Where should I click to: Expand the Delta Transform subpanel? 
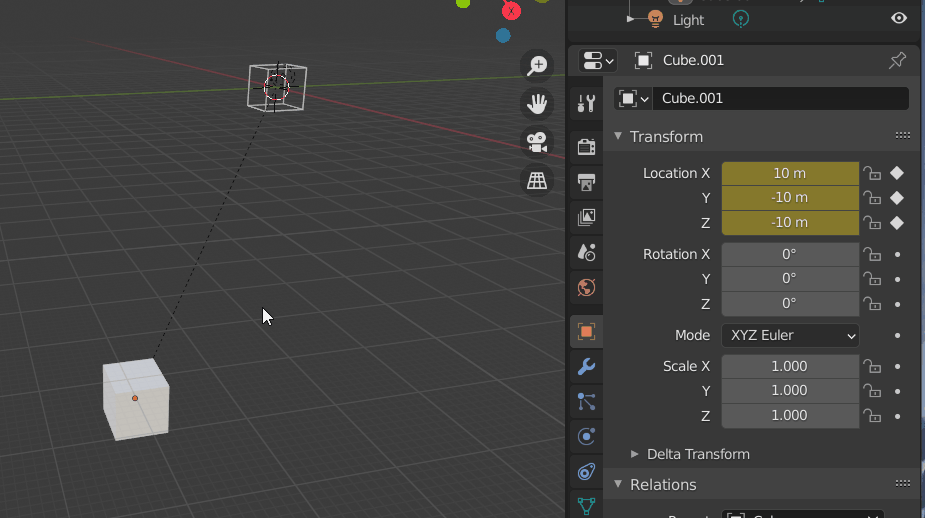coord(634,454)
